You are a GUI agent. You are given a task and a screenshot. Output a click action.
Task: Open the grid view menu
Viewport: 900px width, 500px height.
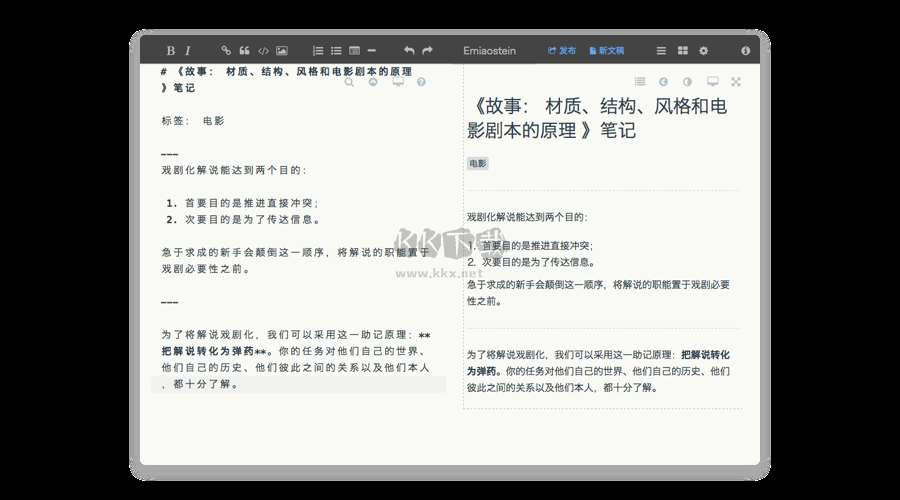click(682, 50)
